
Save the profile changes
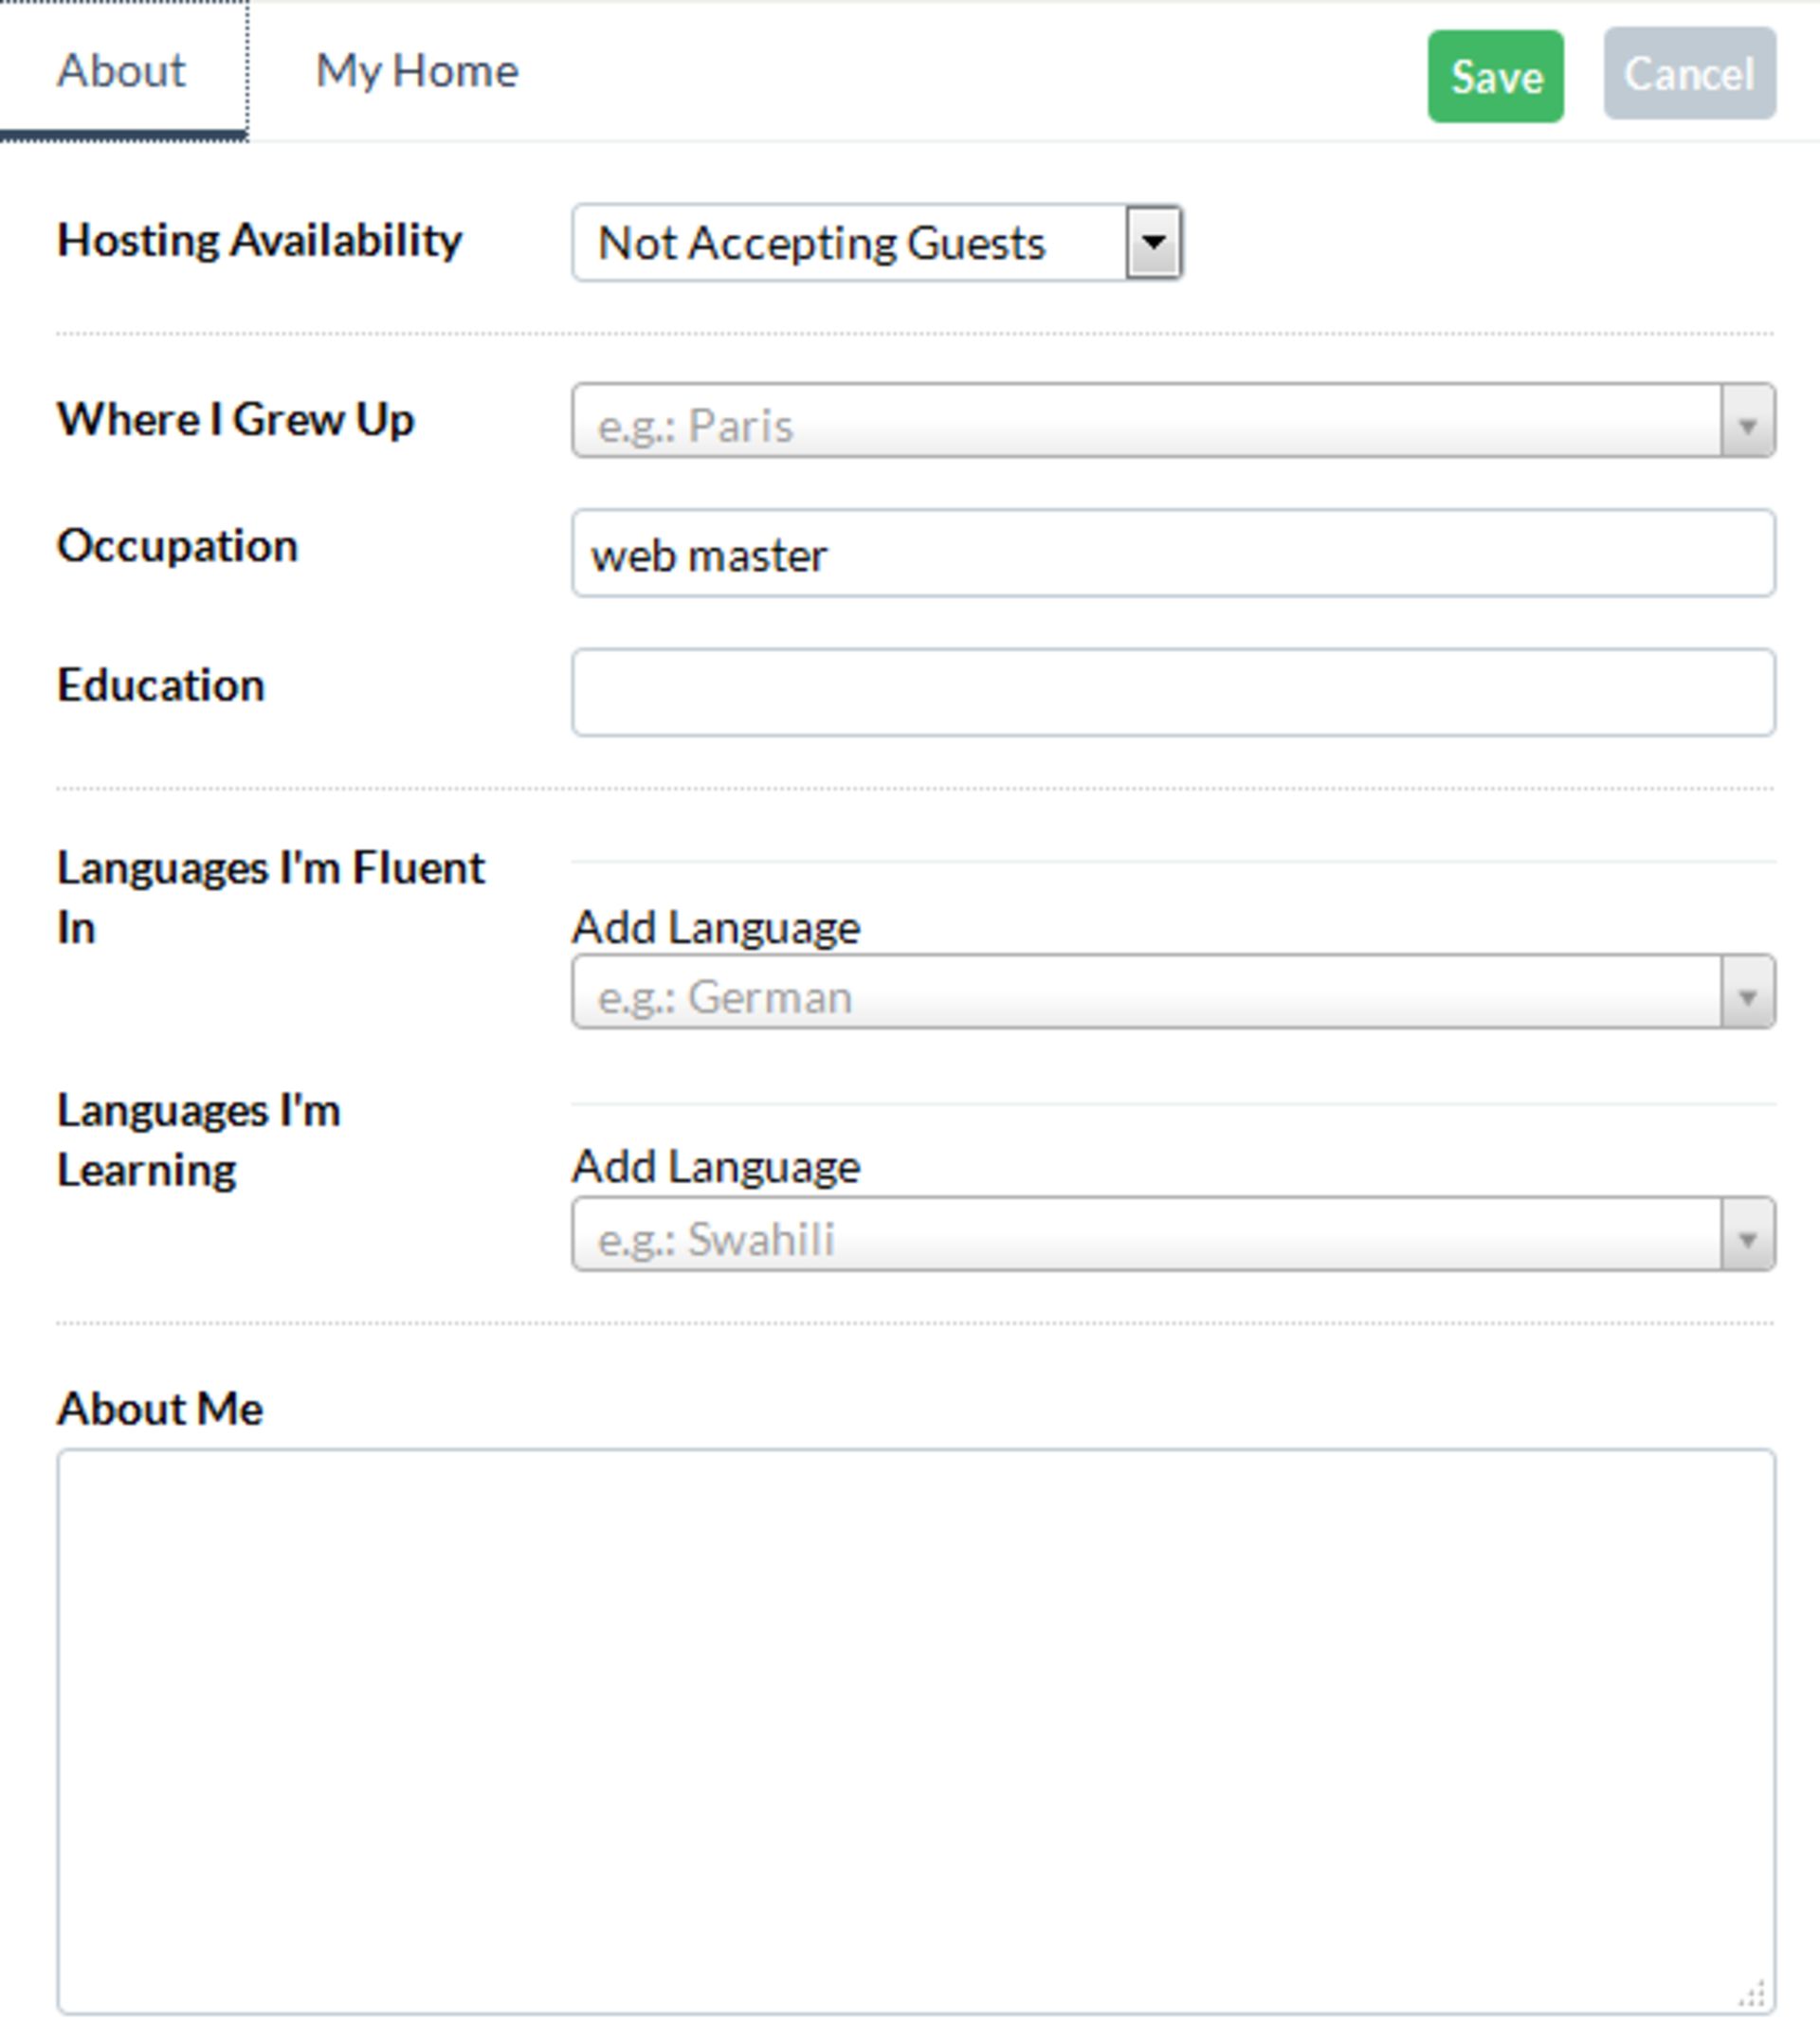(x=1495, y=76)
